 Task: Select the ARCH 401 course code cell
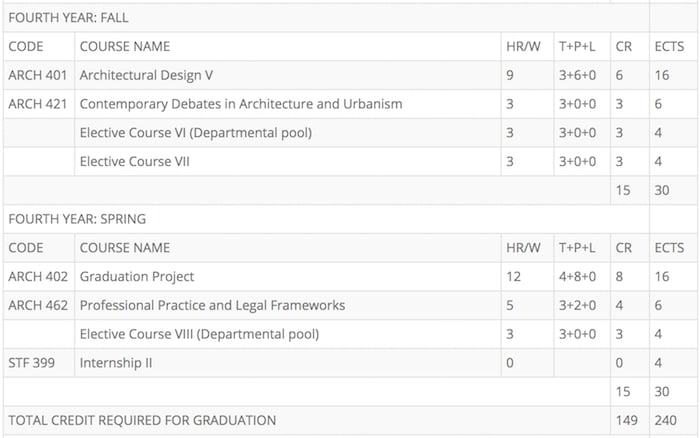(x=38, y=75)
